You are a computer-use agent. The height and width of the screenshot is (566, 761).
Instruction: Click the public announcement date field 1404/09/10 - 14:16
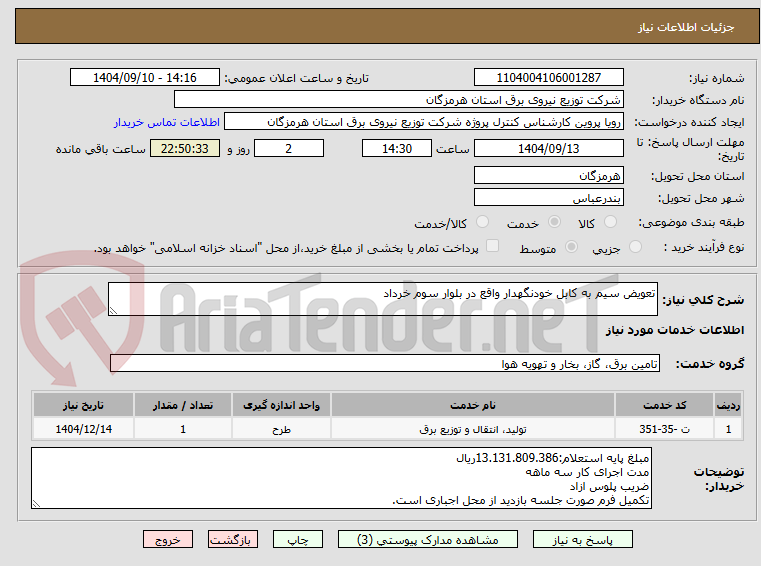[145, 78]
